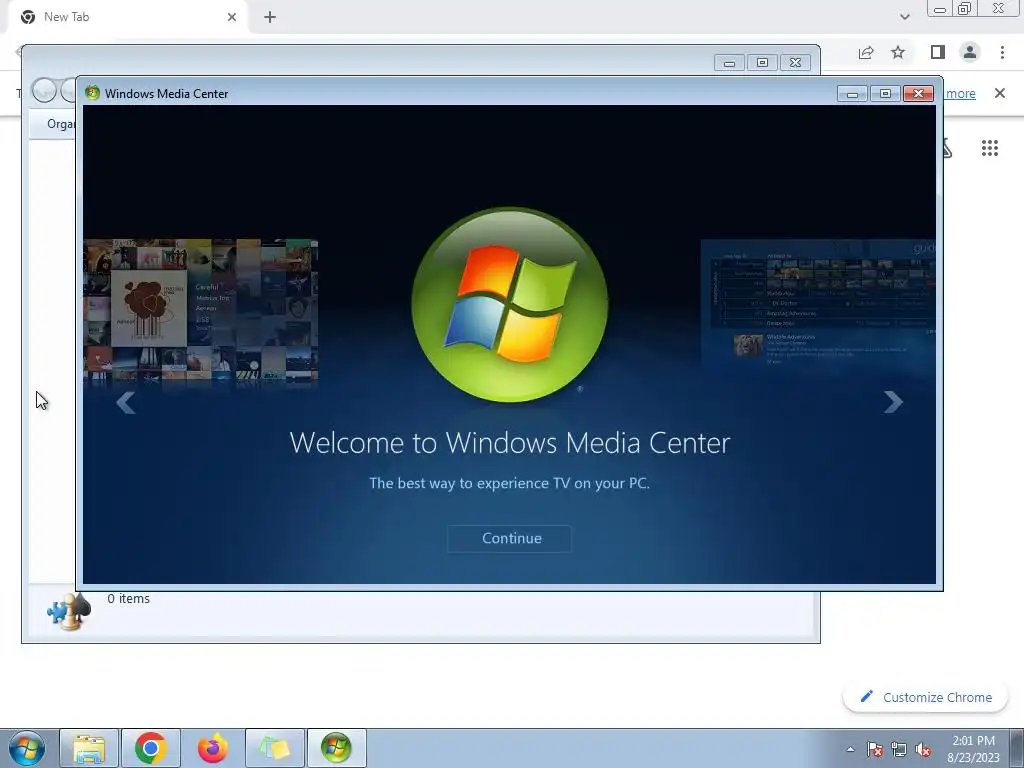Click Media Center taskbar button

click(336, 748)
